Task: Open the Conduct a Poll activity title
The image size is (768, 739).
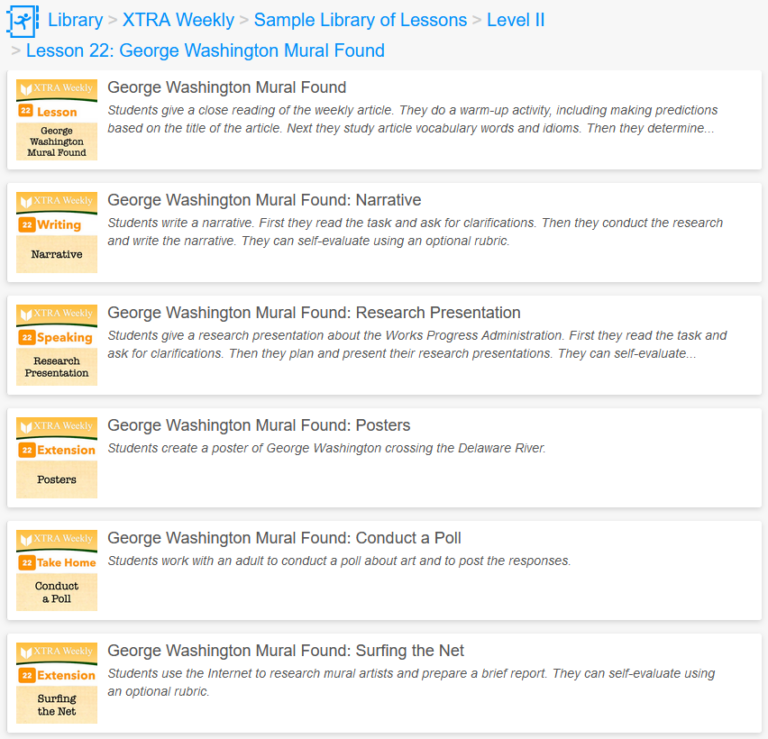Action: tap(284, 538)
